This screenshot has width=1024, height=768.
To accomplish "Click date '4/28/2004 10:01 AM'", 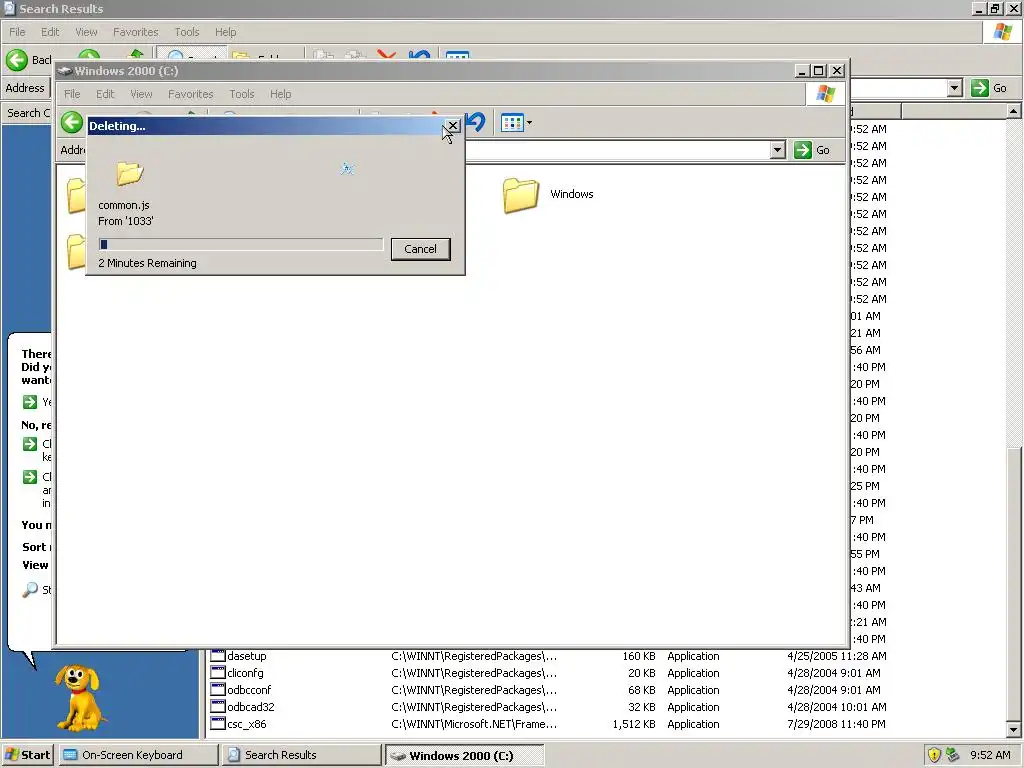I will (837, 707).
